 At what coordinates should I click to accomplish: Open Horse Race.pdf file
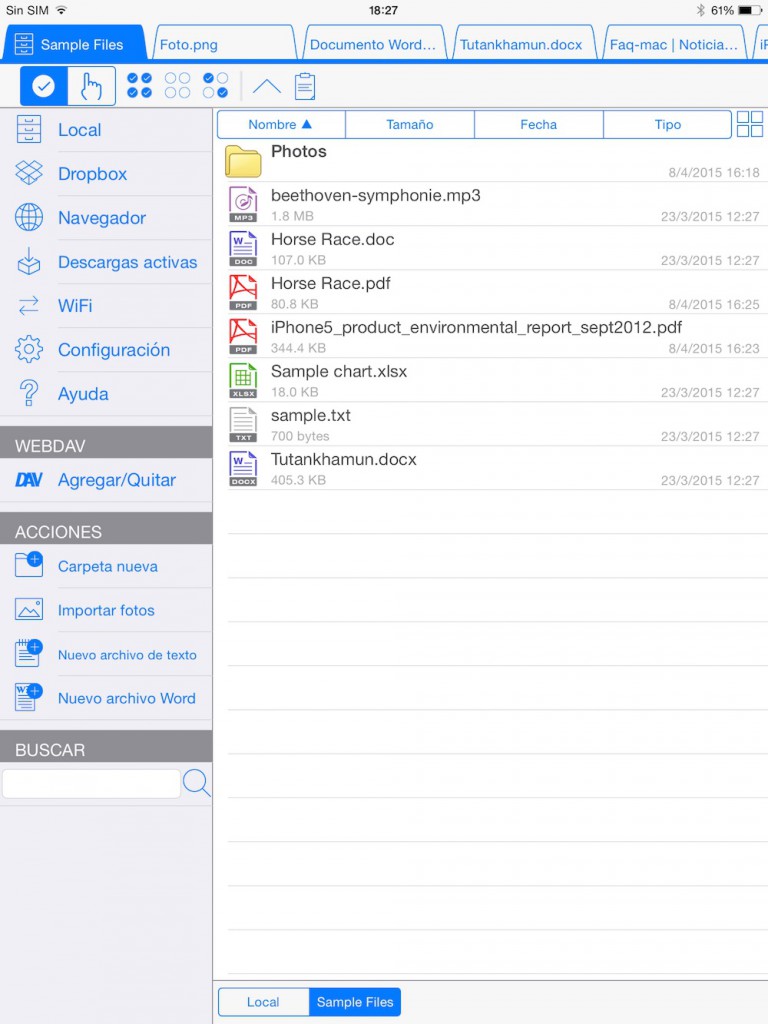point(492,293)
